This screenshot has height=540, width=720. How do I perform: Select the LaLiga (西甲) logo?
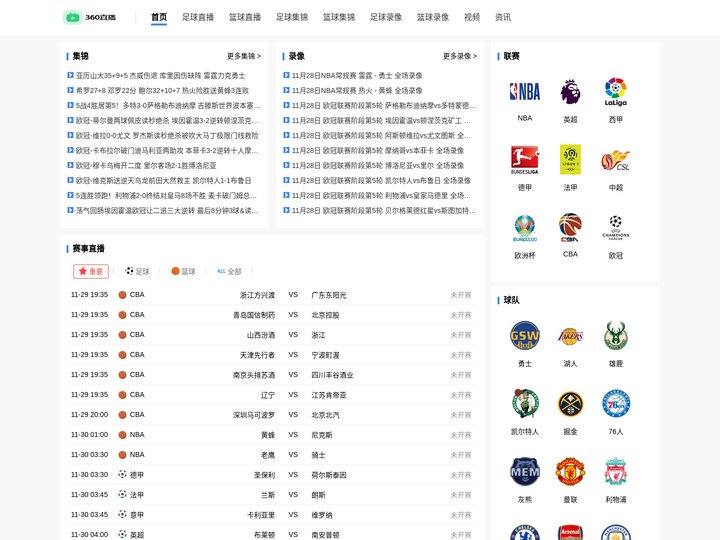coord(615,92)
